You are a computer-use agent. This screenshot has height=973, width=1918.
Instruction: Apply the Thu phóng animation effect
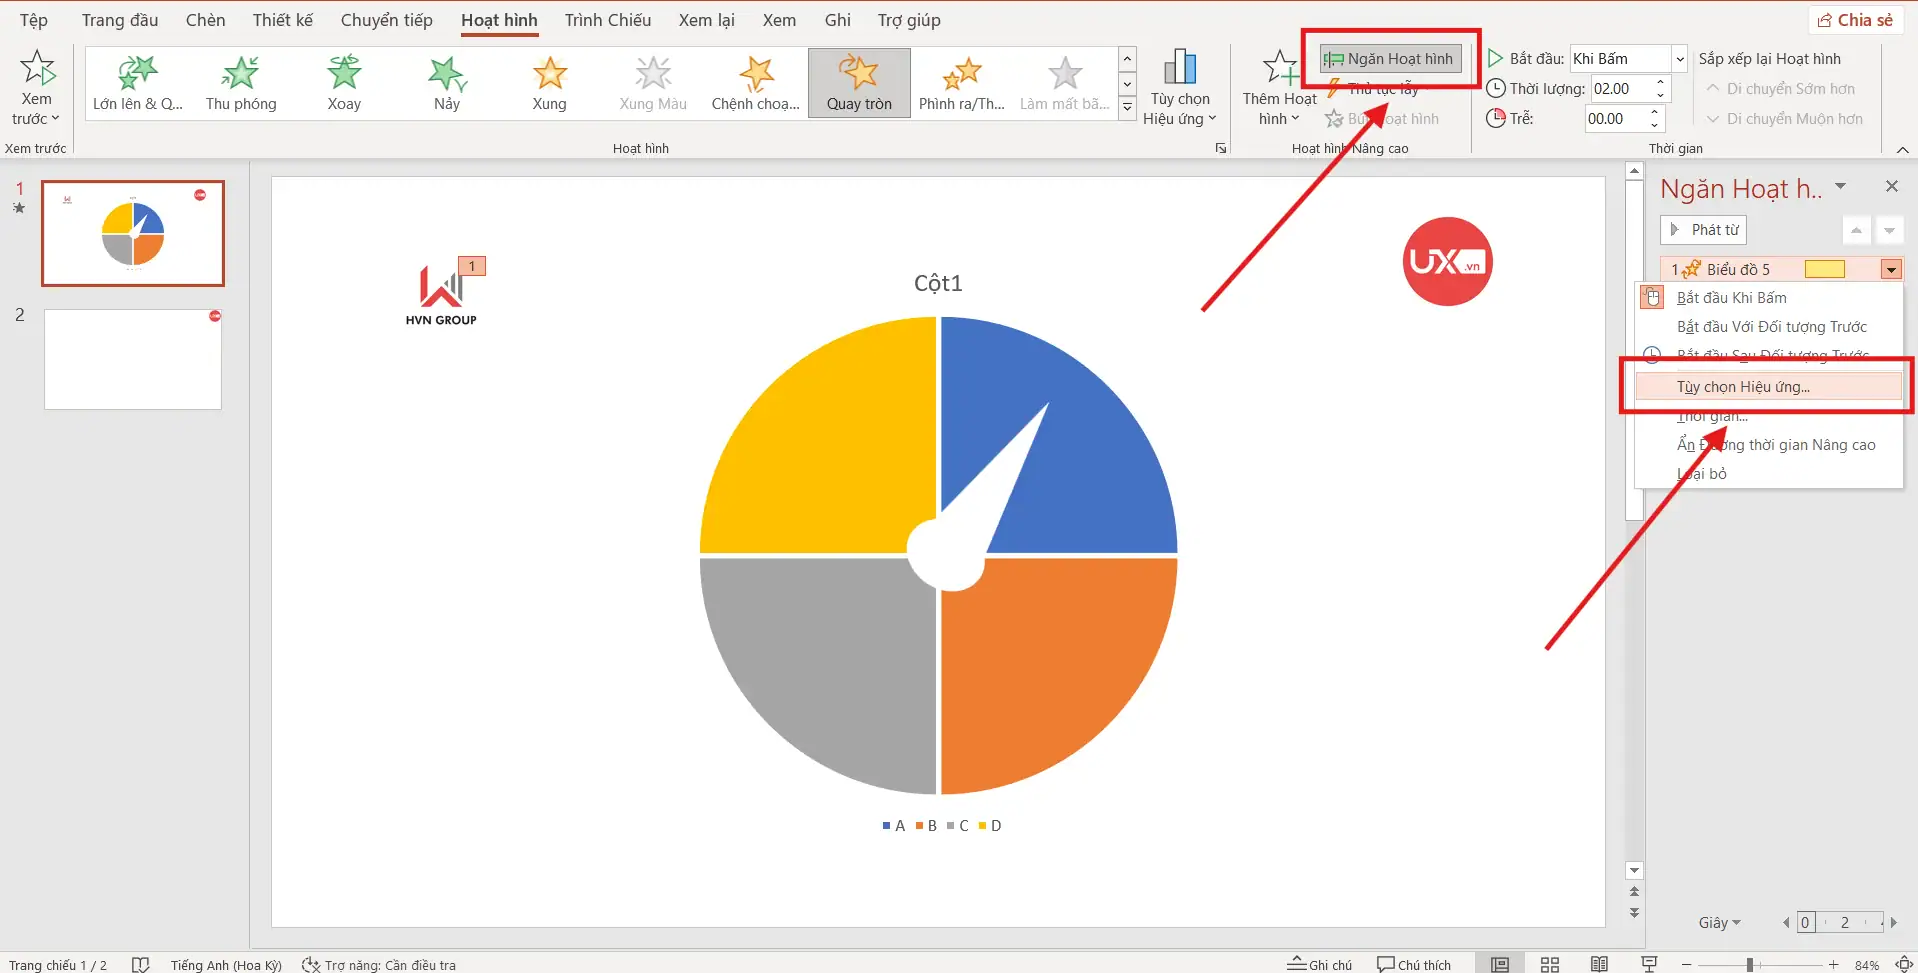click(240, 82)
